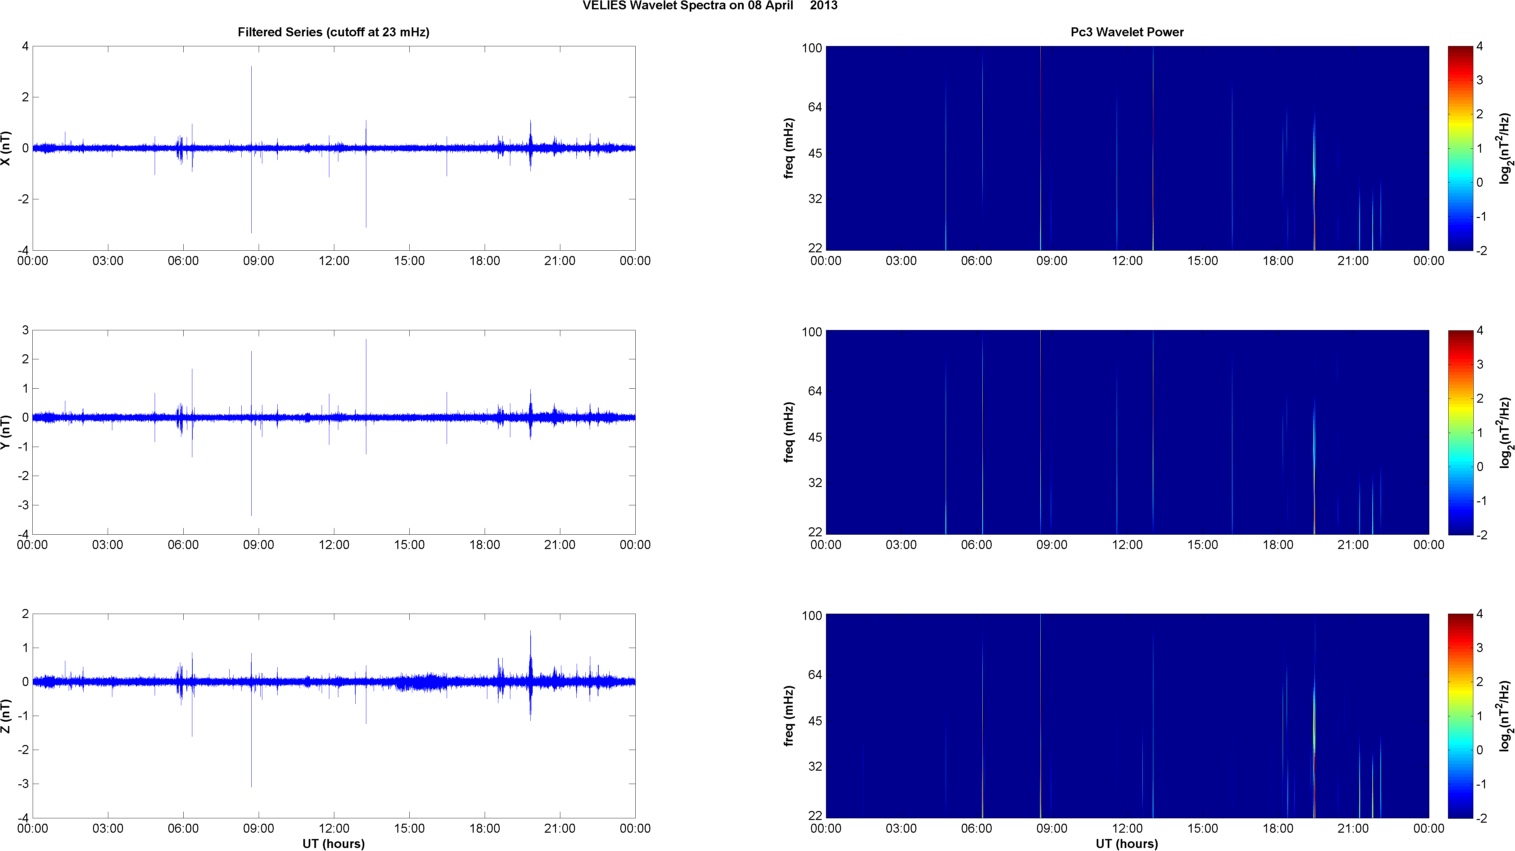The width and height of the screenshot is (1515, 851).
Task: Click log2(nT²/Hz) label beside bottom colorbar
Action: point(1505,716)
